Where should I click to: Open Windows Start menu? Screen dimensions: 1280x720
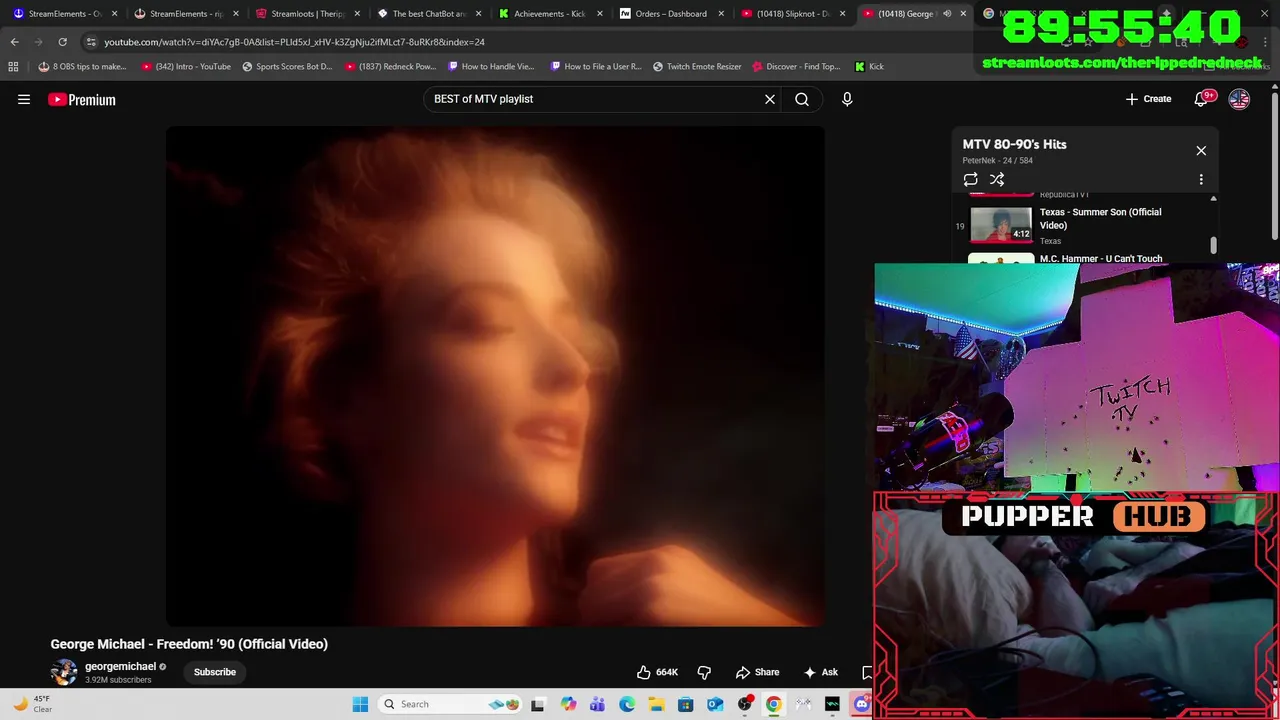click(x=360, y=704)
